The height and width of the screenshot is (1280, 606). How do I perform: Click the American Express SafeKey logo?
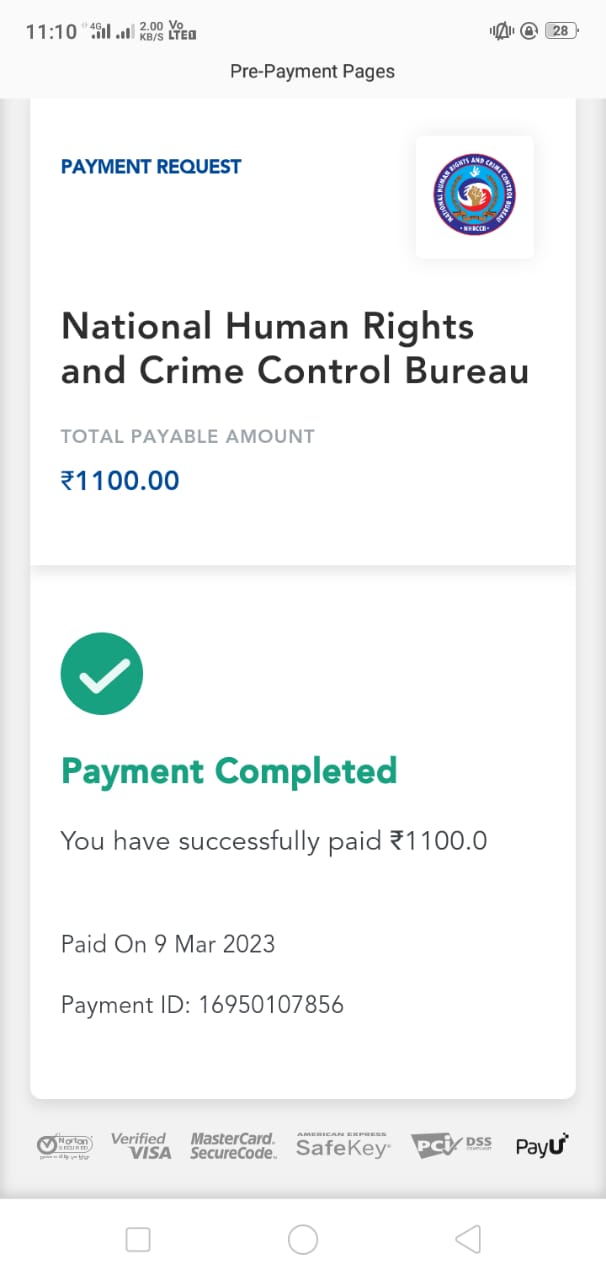343,1146
